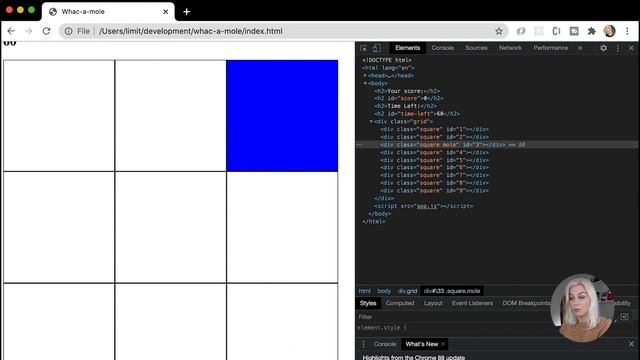Select the div square id 4 row

tap(497, 153)
